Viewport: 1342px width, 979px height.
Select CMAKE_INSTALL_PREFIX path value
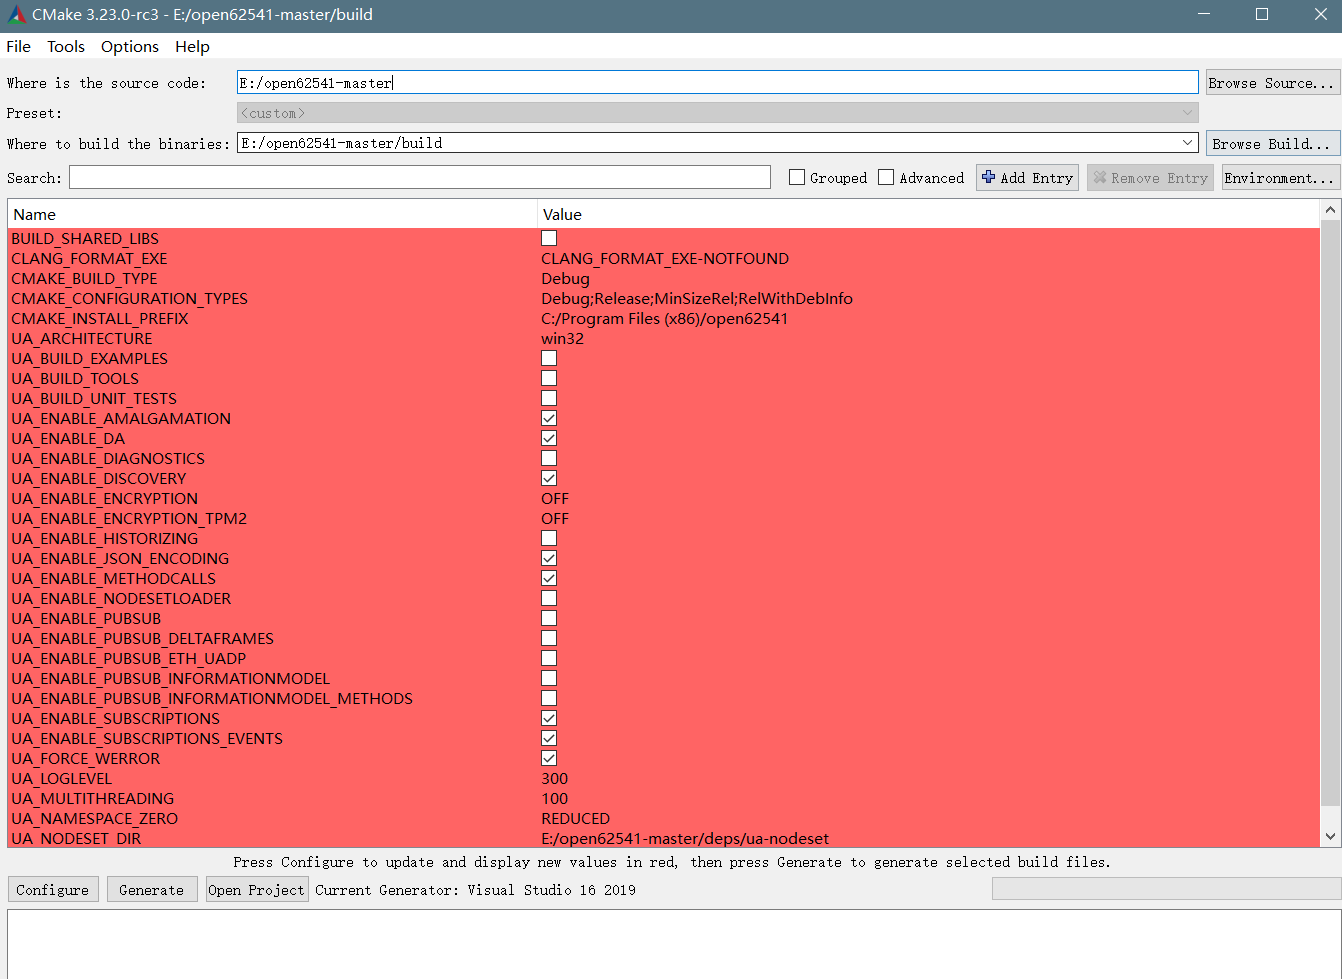pyautogui.click(x=665, y=318)
